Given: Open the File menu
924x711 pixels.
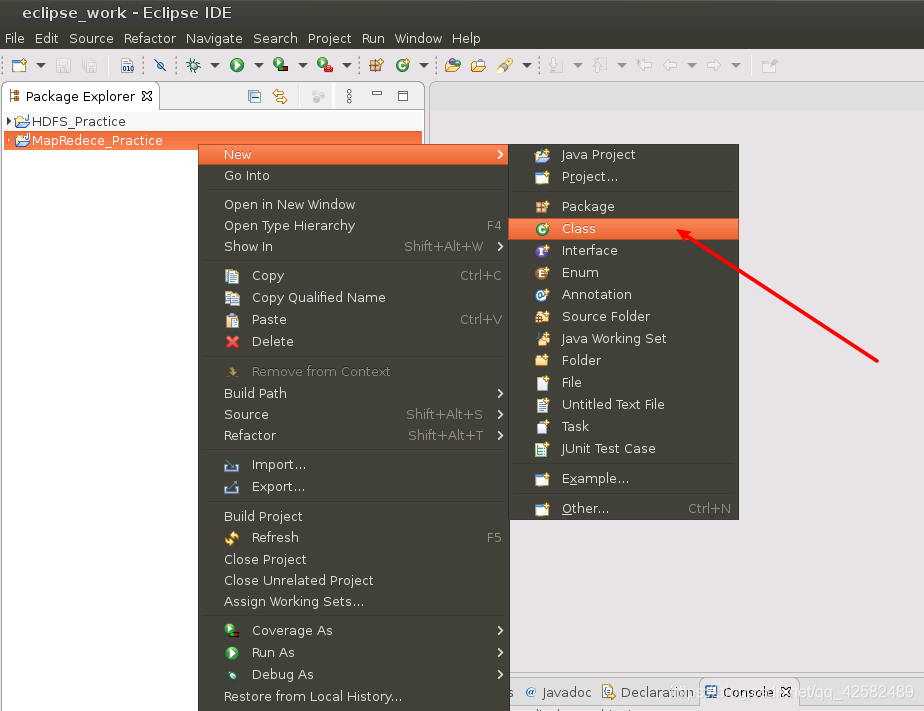Looking at the screenshot, I should [15, 38].
